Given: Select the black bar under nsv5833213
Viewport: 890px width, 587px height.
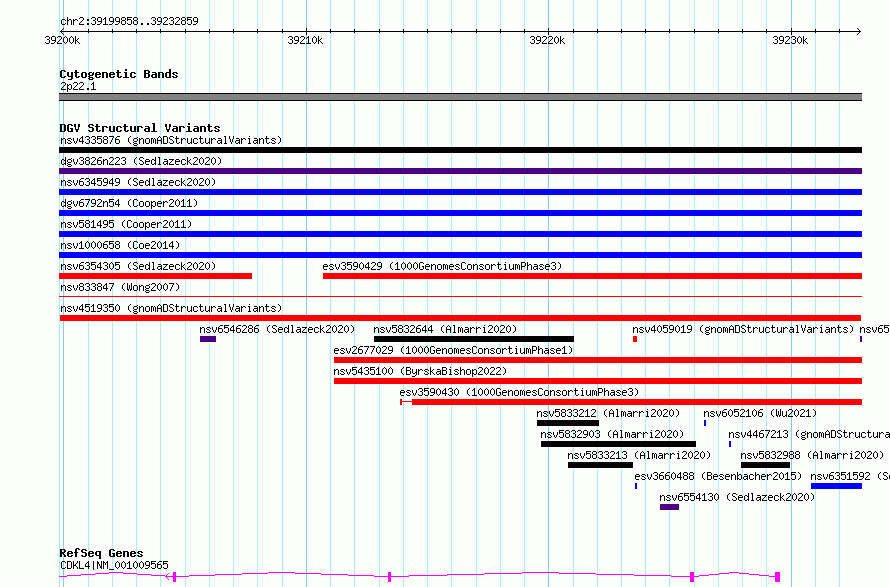Looking at the screenshot, I should [601, 466].
